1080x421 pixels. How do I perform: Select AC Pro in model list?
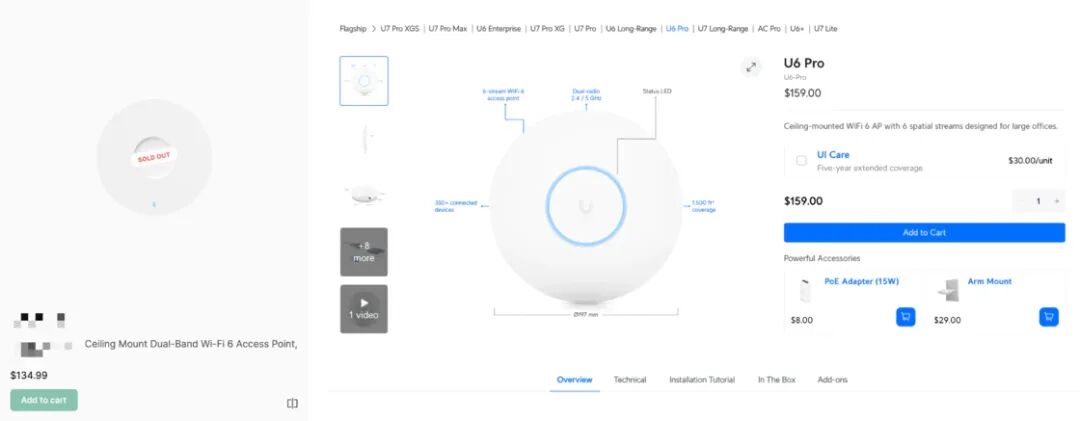click(x=769, y=29)
